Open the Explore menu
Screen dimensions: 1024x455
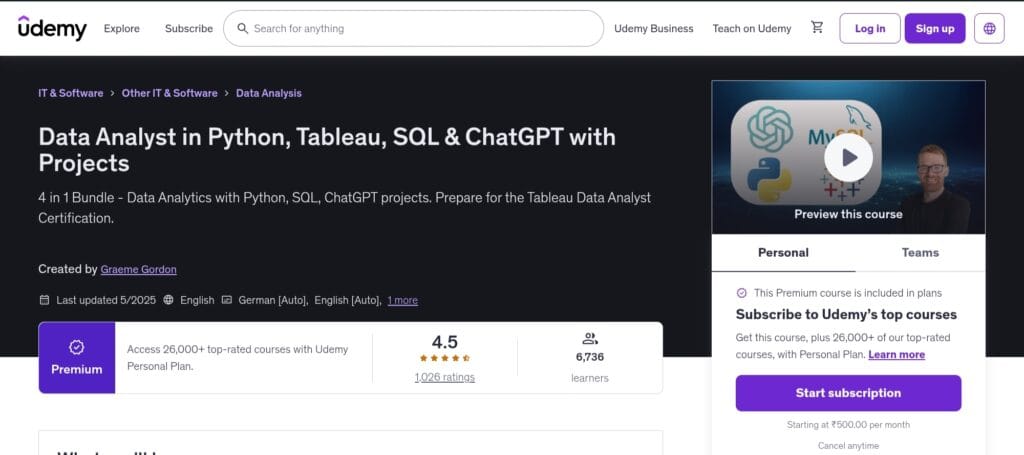pyautogui.click(x=121, y=29)
